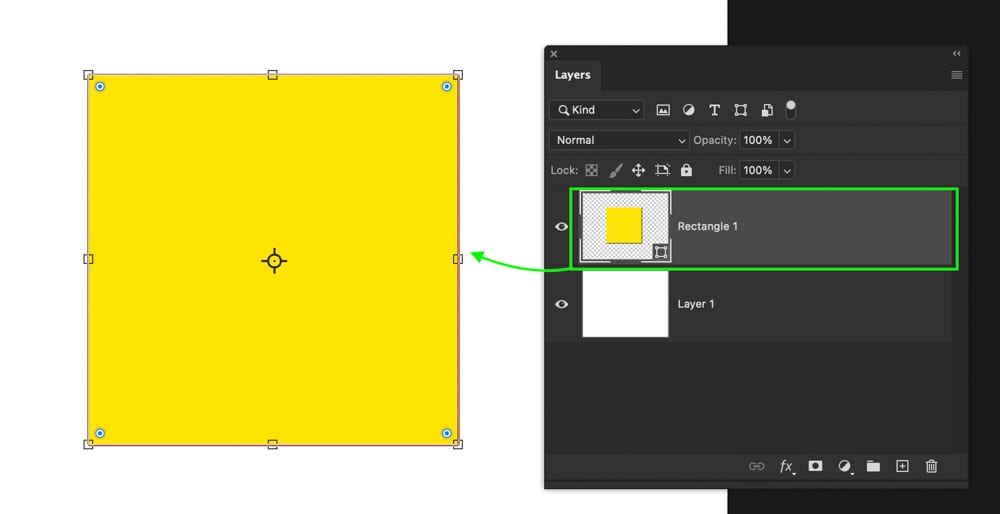Click the Opacity 100% value field
Viewport: 1000px width, 514px height.
[759, 140]
